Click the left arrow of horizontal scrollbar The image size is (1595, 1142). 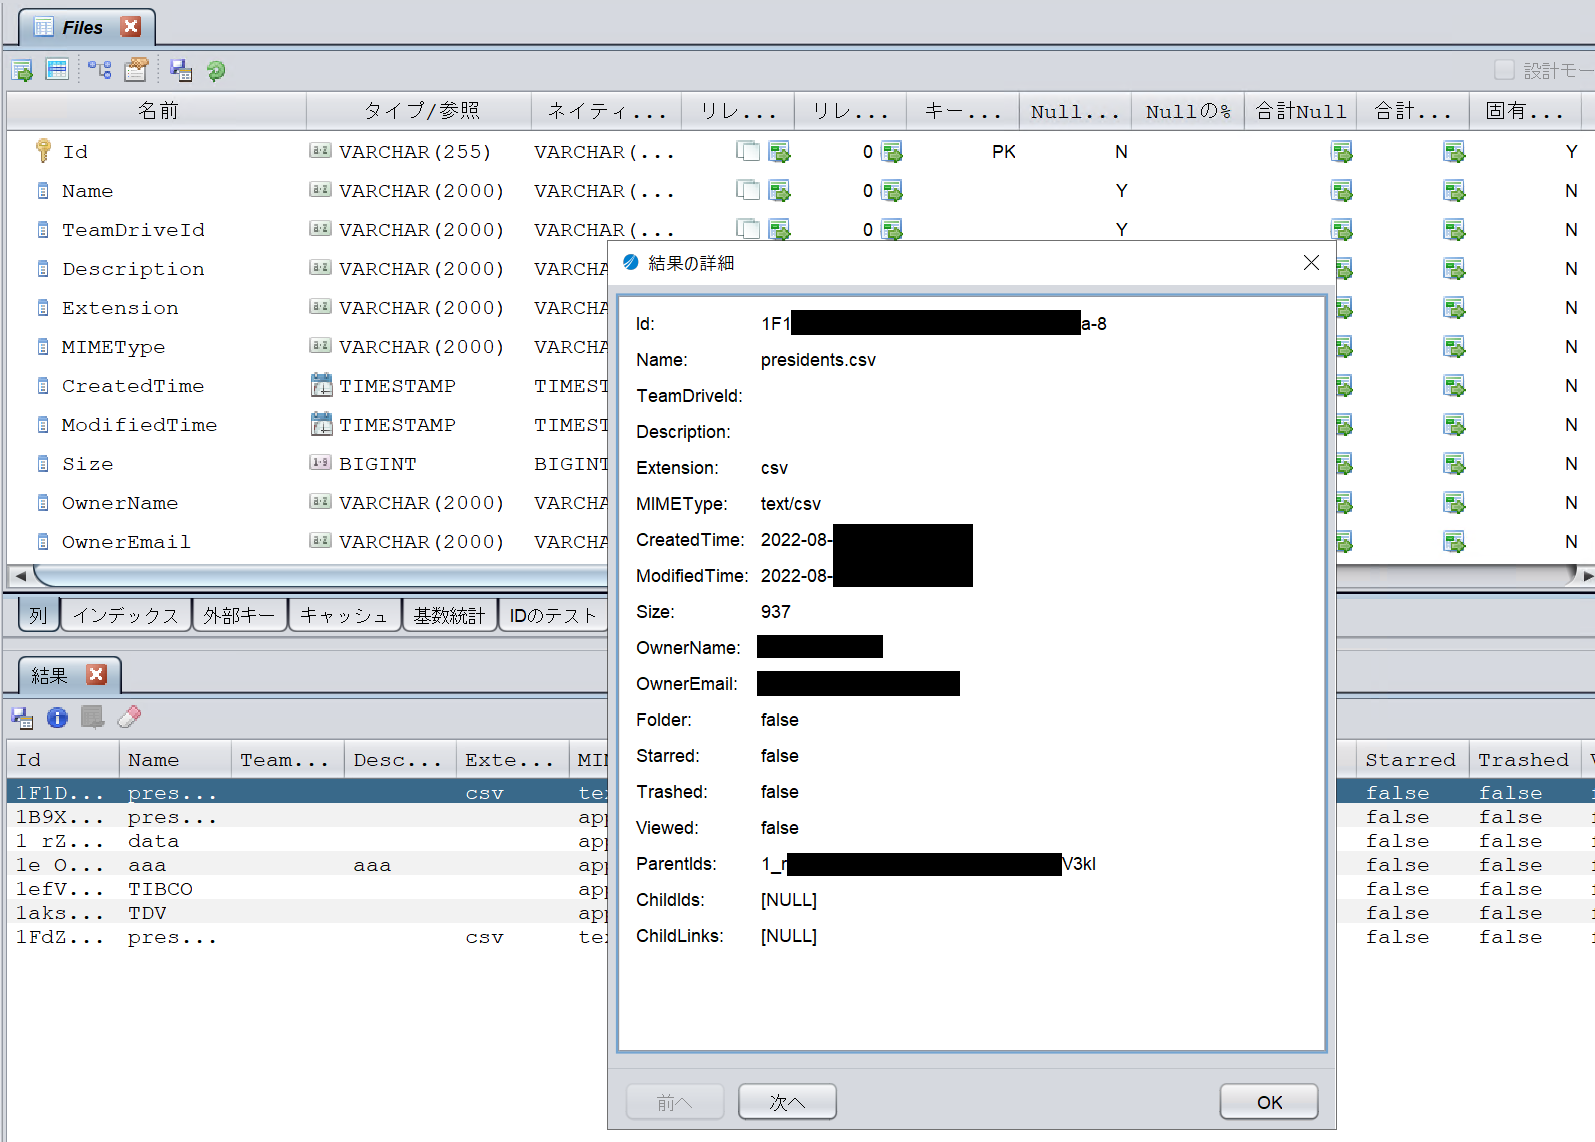[20, 576]
